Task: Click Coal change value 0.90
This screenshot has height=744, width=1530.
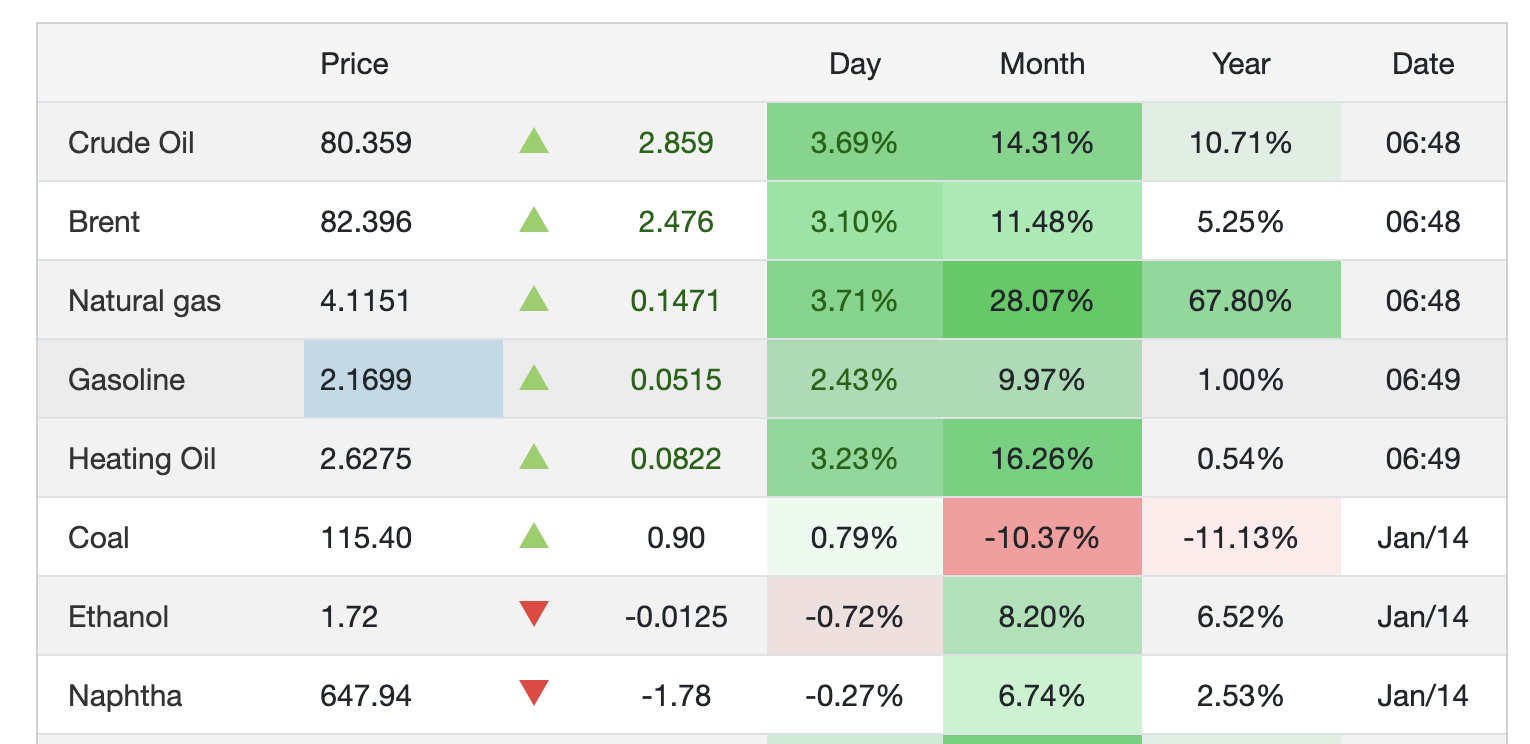Action: point(676,538)
